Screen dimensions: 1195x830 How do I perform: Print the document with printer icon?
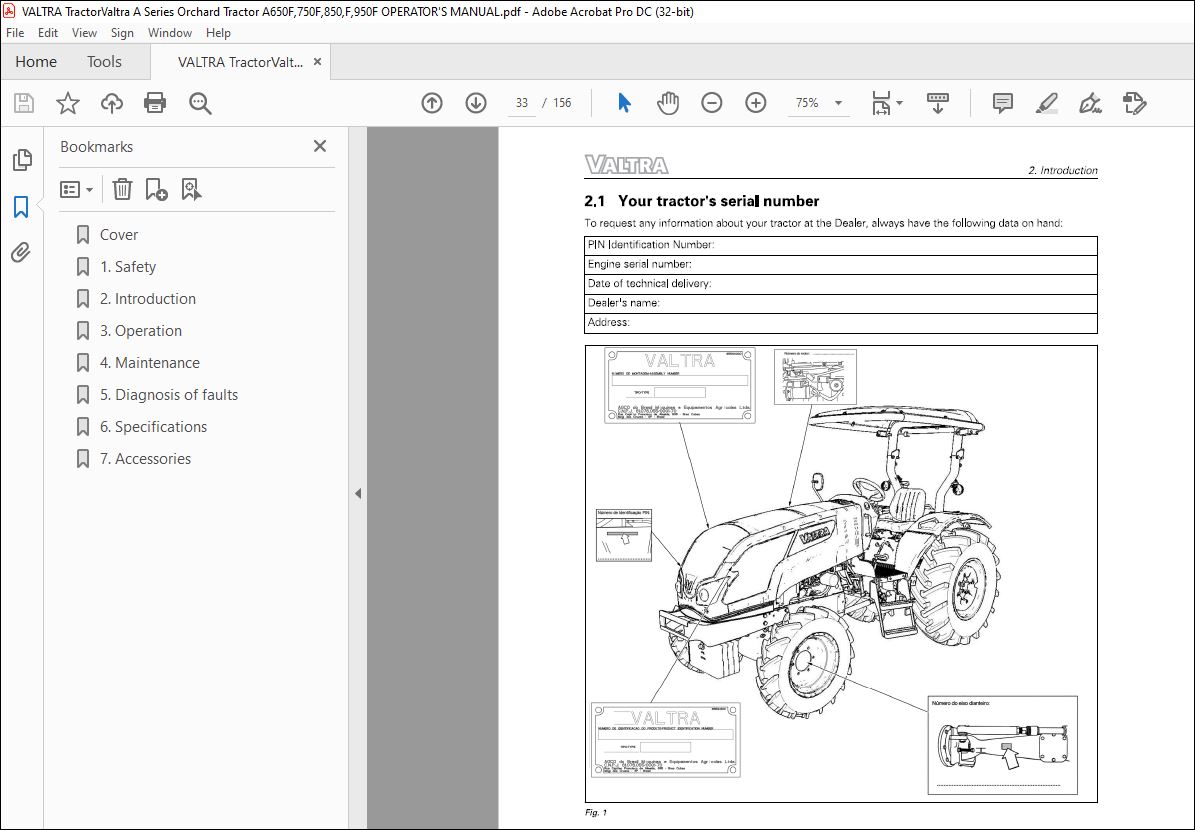pos(155,103)
